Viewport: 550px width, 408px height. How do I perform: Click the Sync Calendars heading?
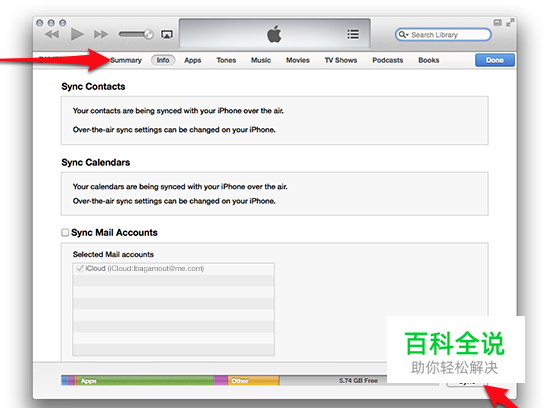(x=96, y=162)
